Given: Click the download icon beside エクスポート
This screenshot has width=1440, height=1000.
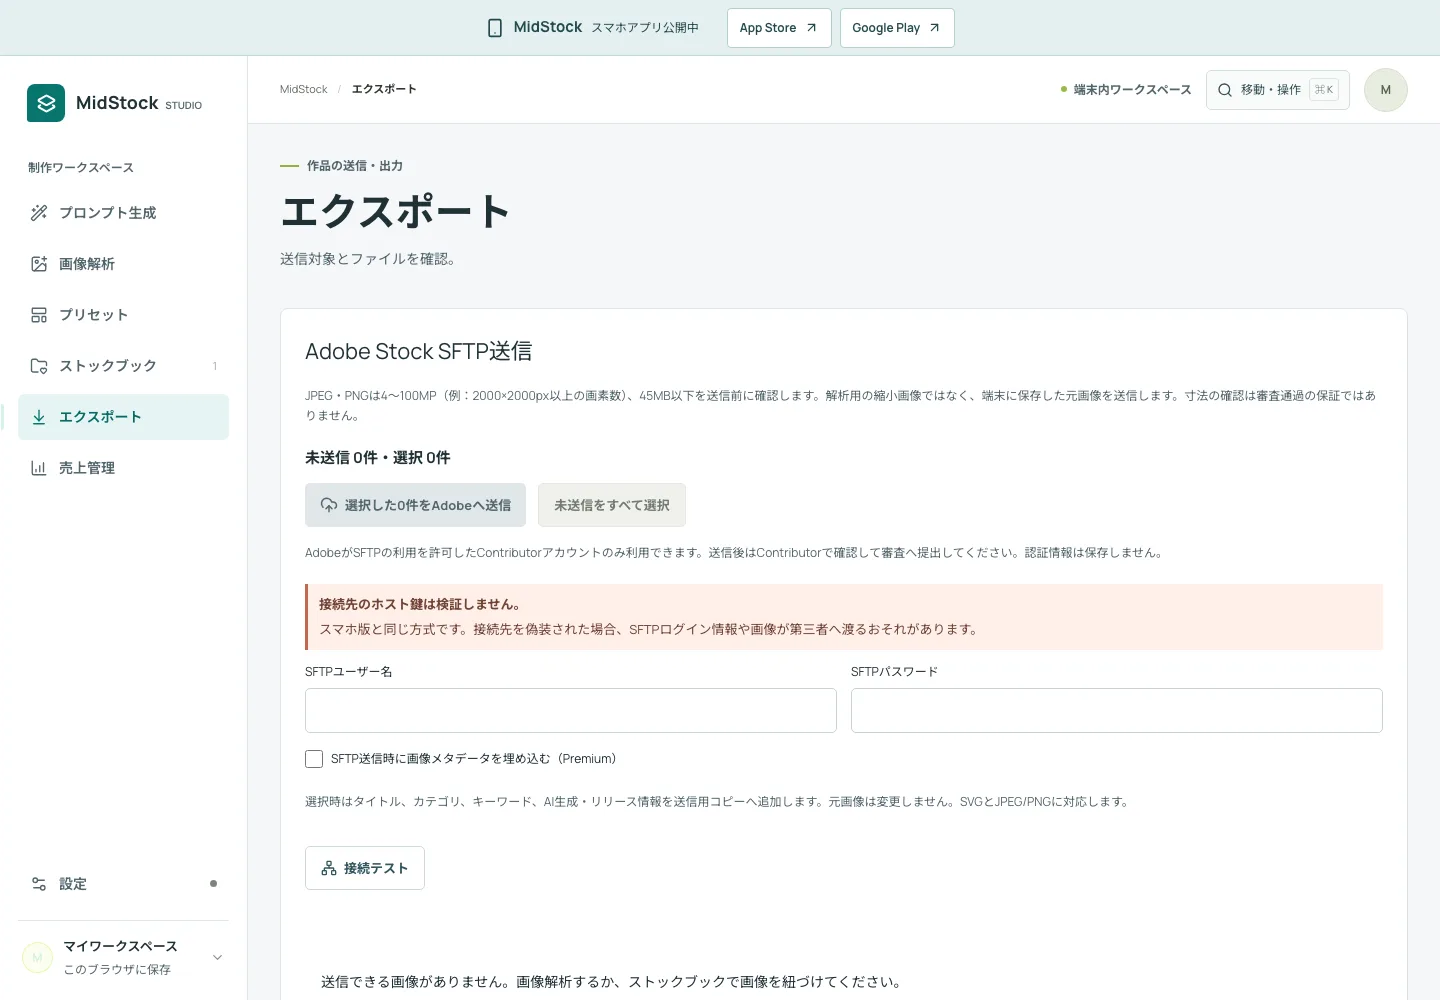Looking at the screenshot, I should coord(39,417).
